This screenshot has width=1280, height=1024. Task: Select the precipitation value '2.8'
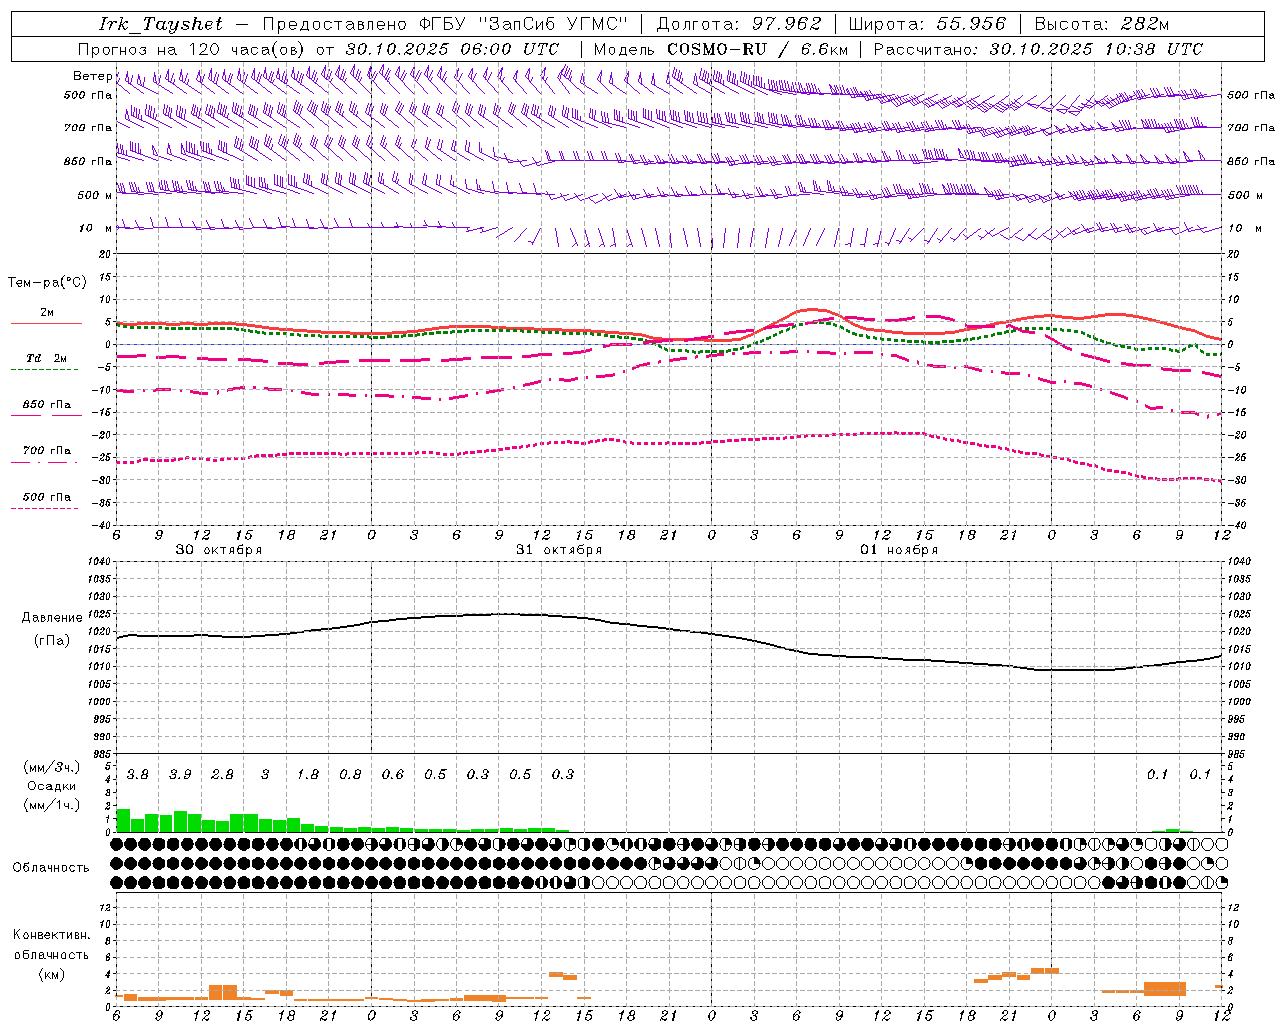click(222, 775)
